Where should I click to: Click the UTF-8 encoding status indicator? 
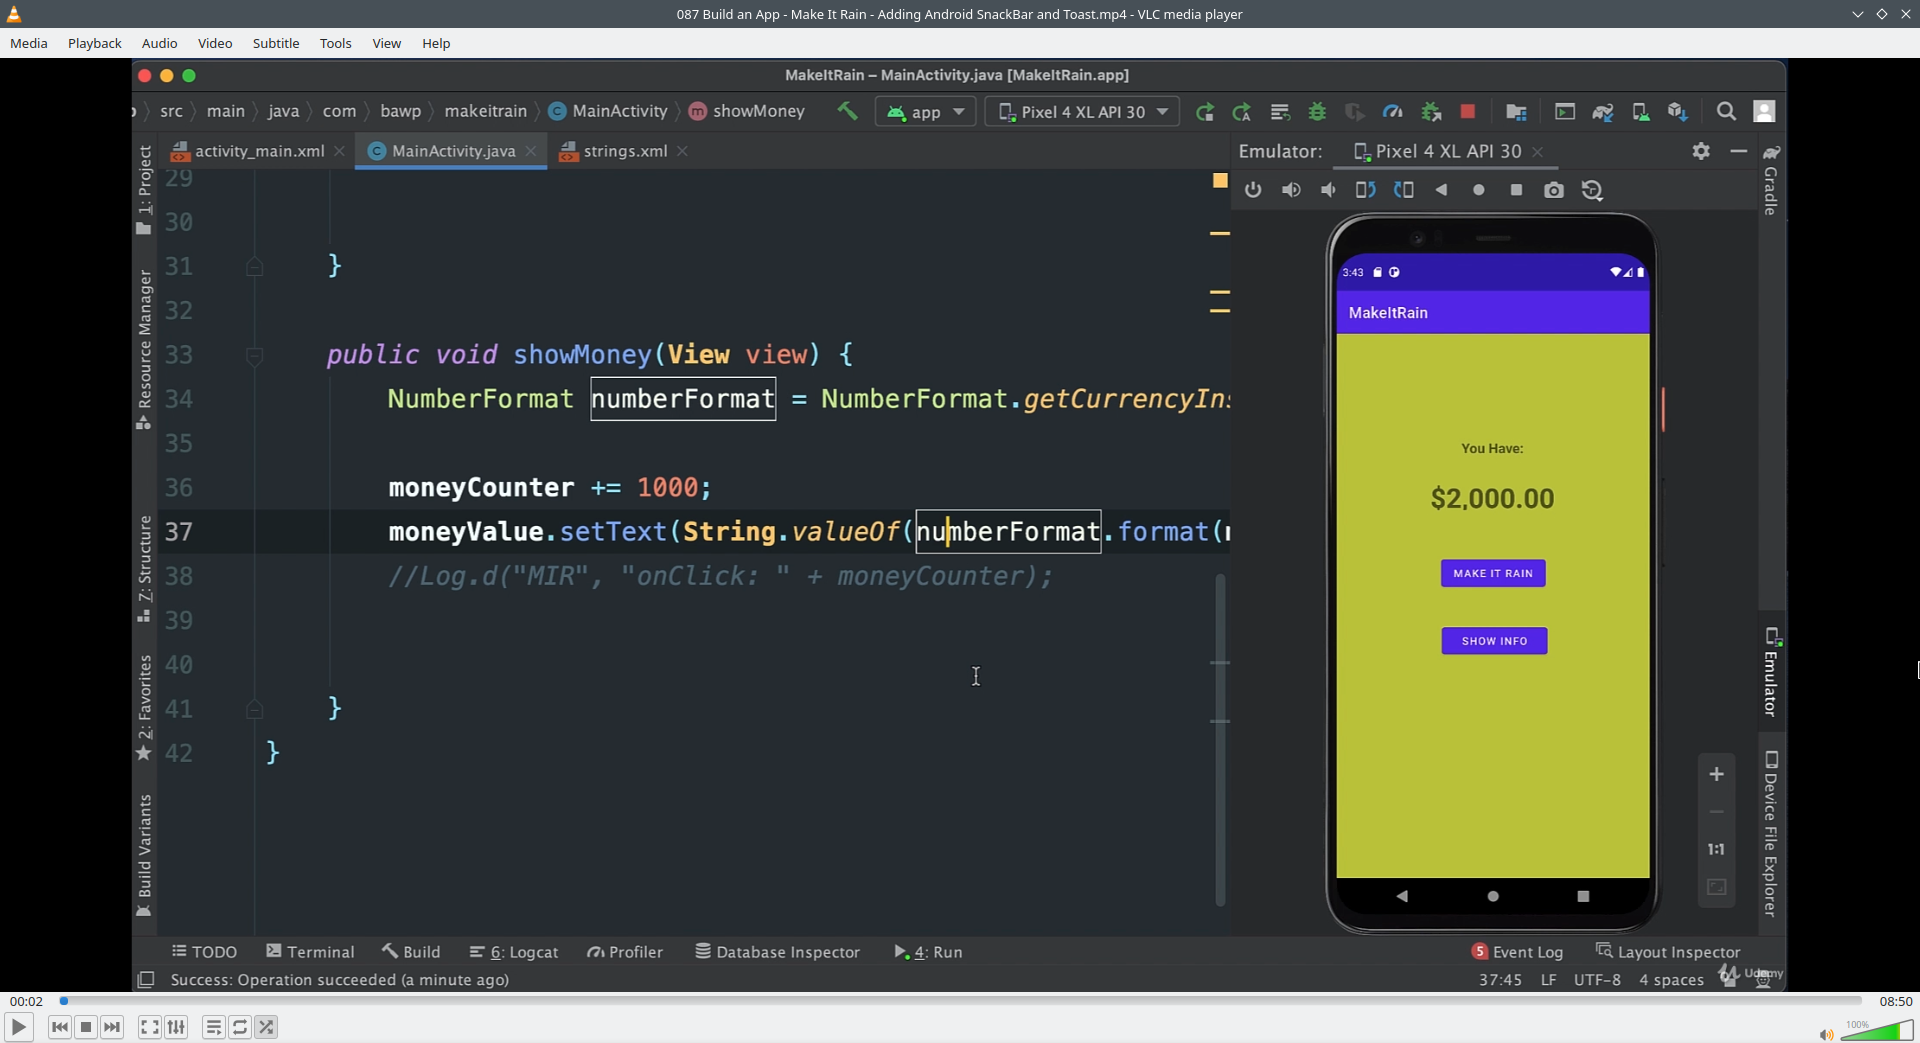coord(1597,980)
